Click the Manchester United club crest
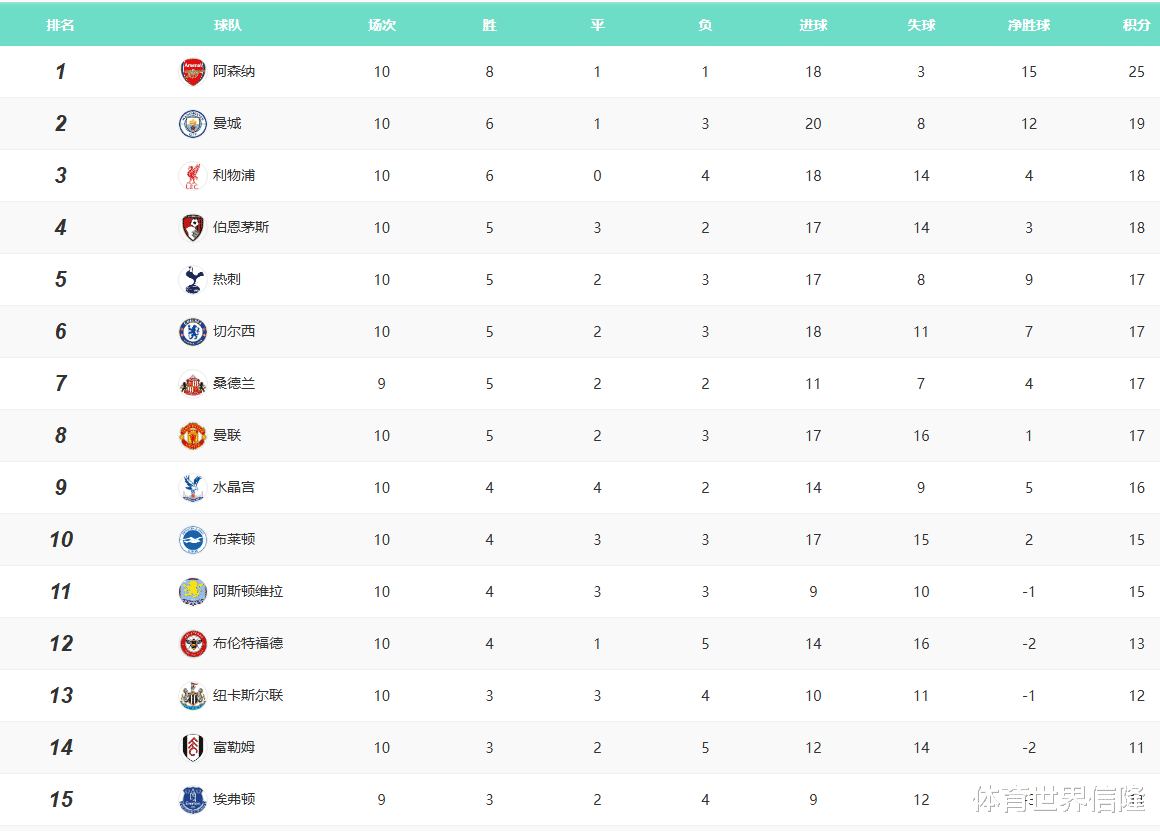 click(x=193, y=436)
